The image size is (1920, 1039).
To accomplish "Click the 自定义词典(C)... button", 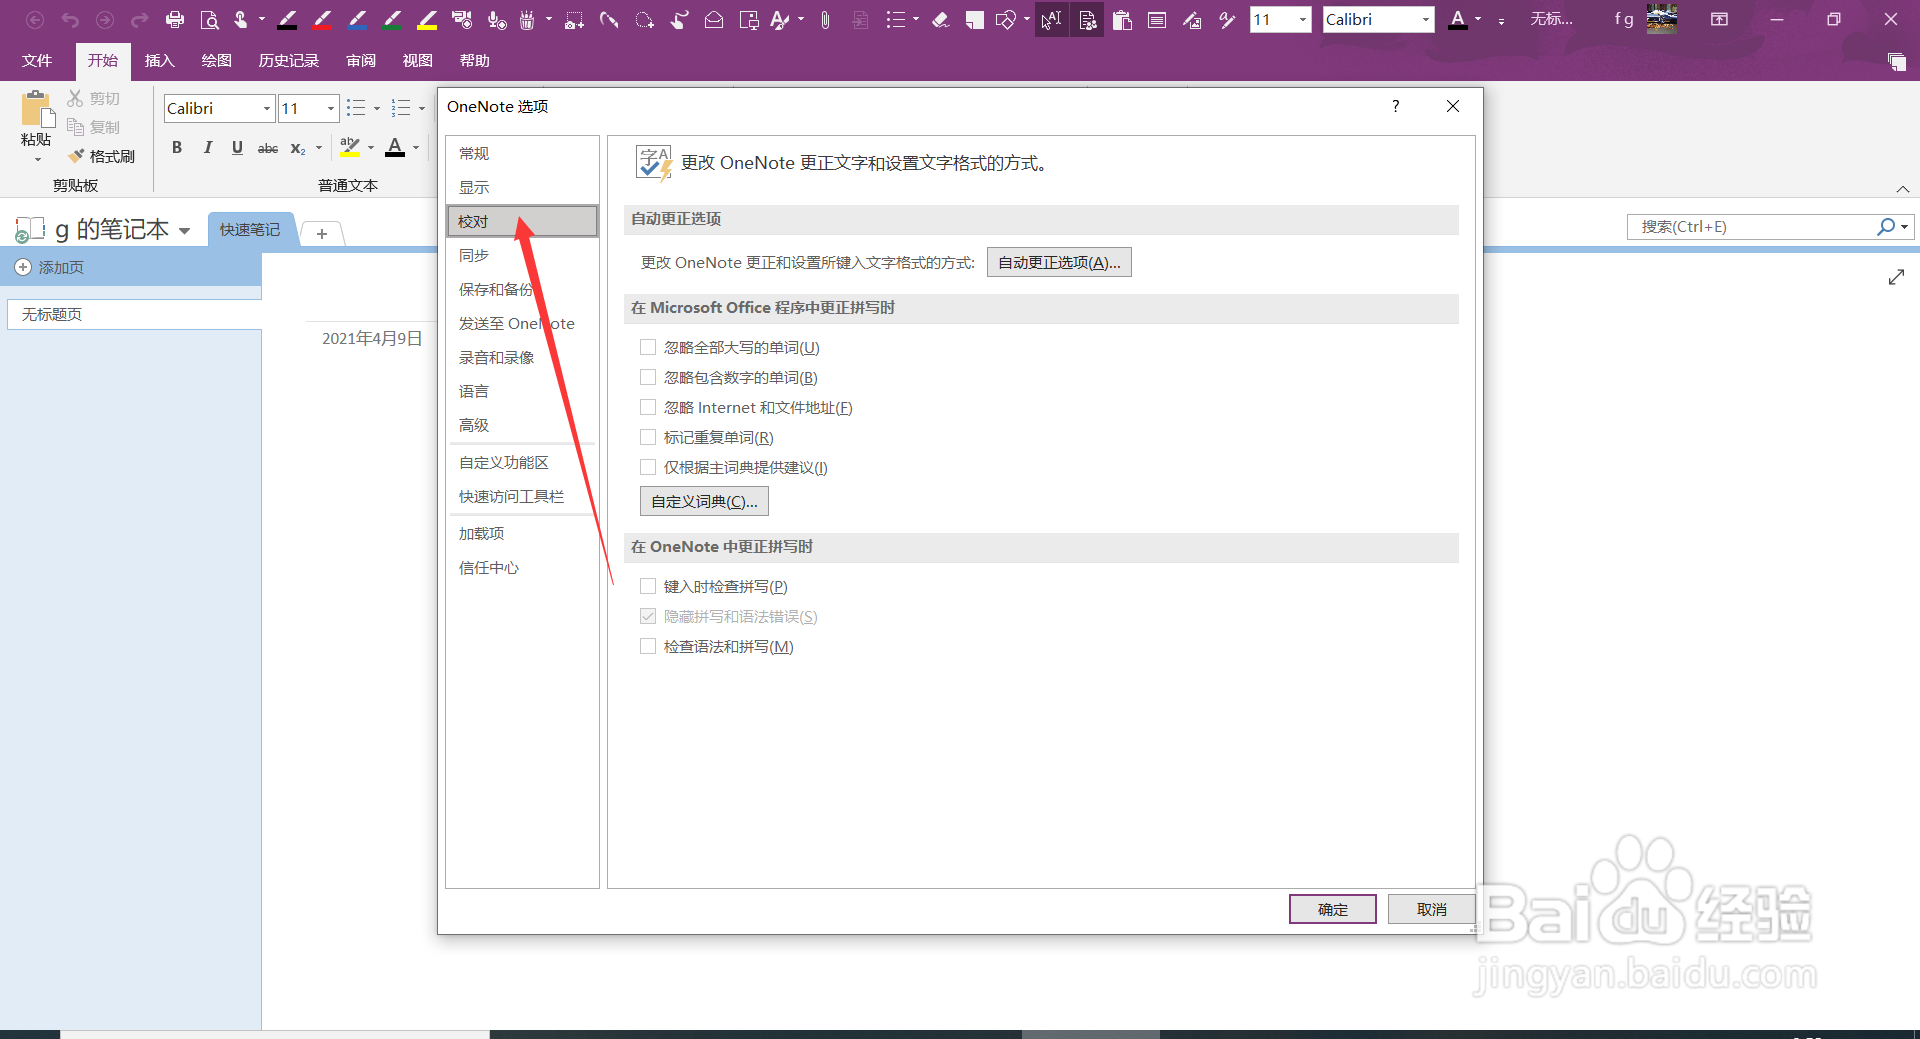I will click(x=704, y=501).
